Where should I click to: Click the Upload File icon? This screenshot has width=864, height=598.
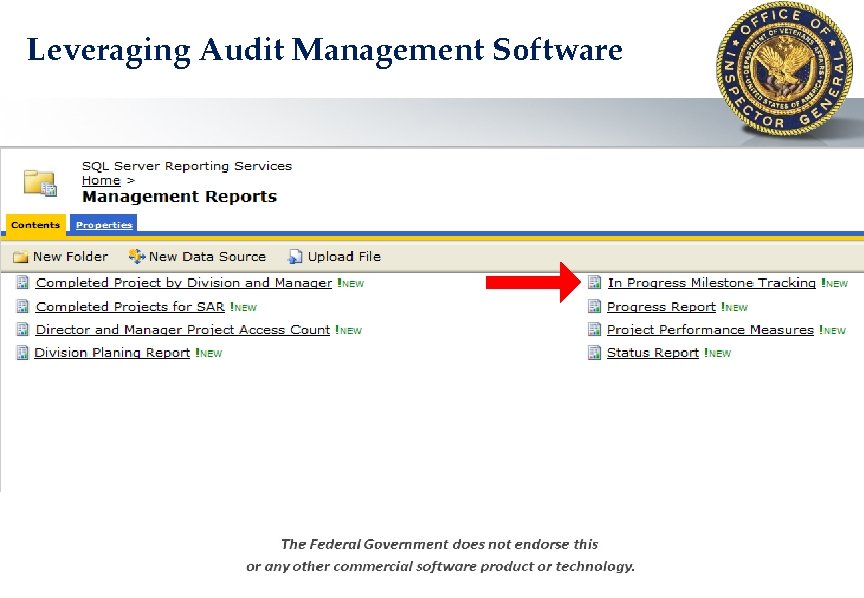click(295, 256)
